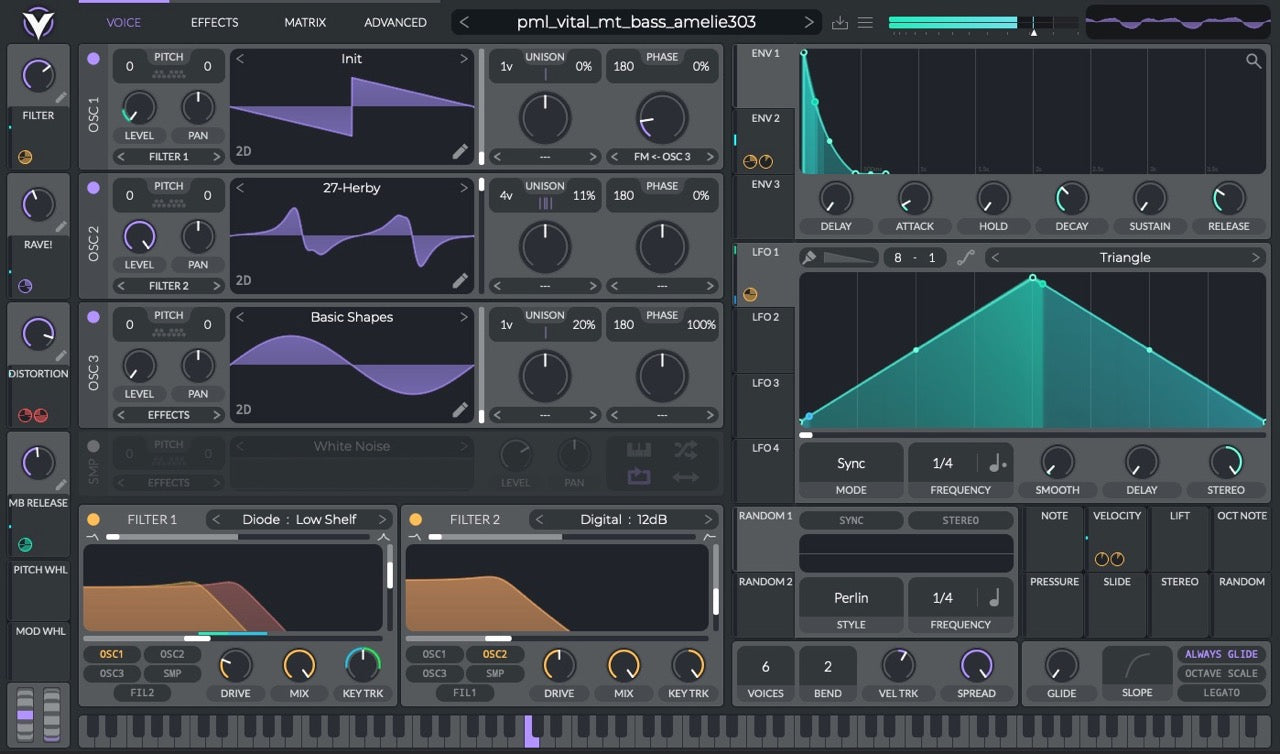This screenshot has width=1280, height=754.
Task: Click the LFO 1 smooth curve icon
Action: click(965, 258)
